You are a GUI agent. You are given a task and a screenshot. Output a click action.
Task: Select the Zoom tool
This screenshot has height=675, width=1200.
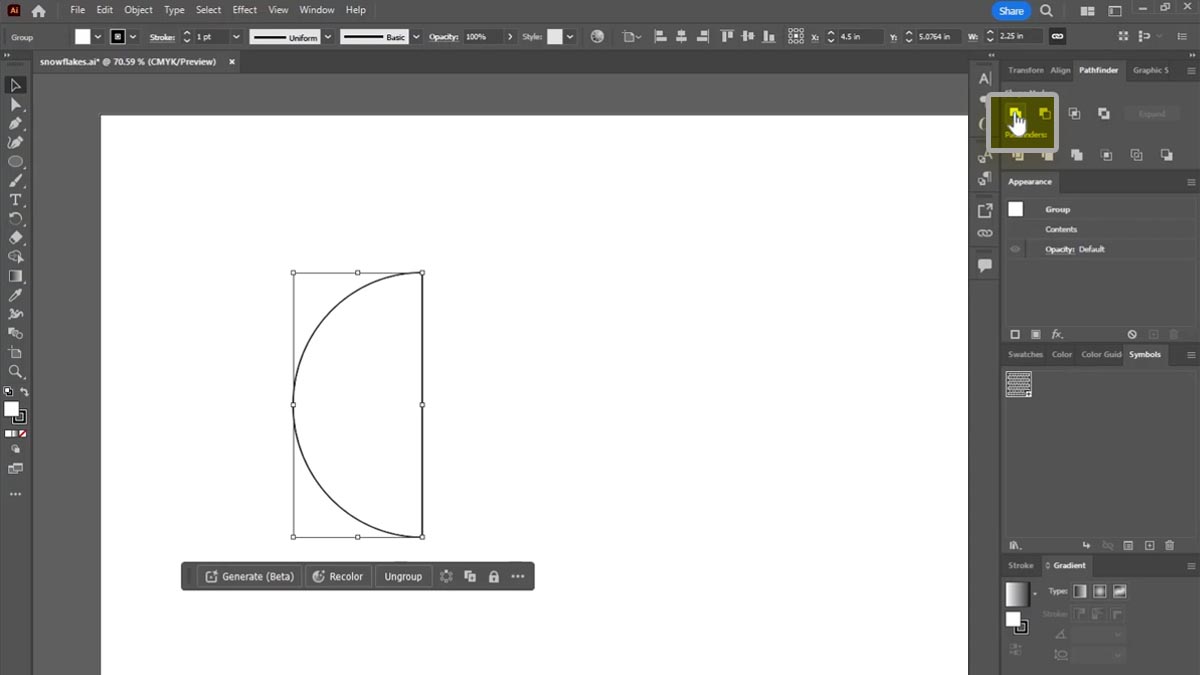15,371
